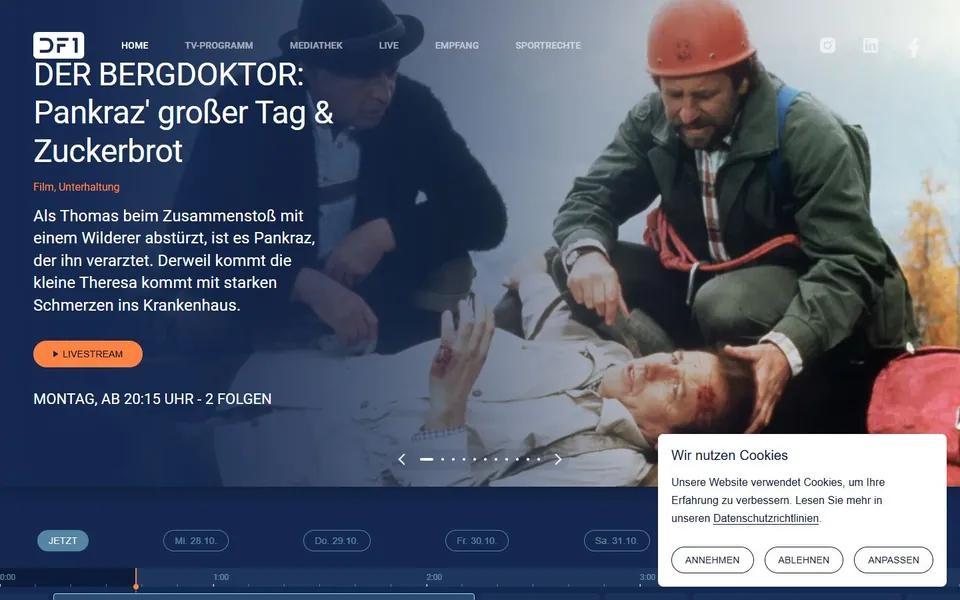
Task: Customize cookies with ANPASSEN
Action: [893, 560]
